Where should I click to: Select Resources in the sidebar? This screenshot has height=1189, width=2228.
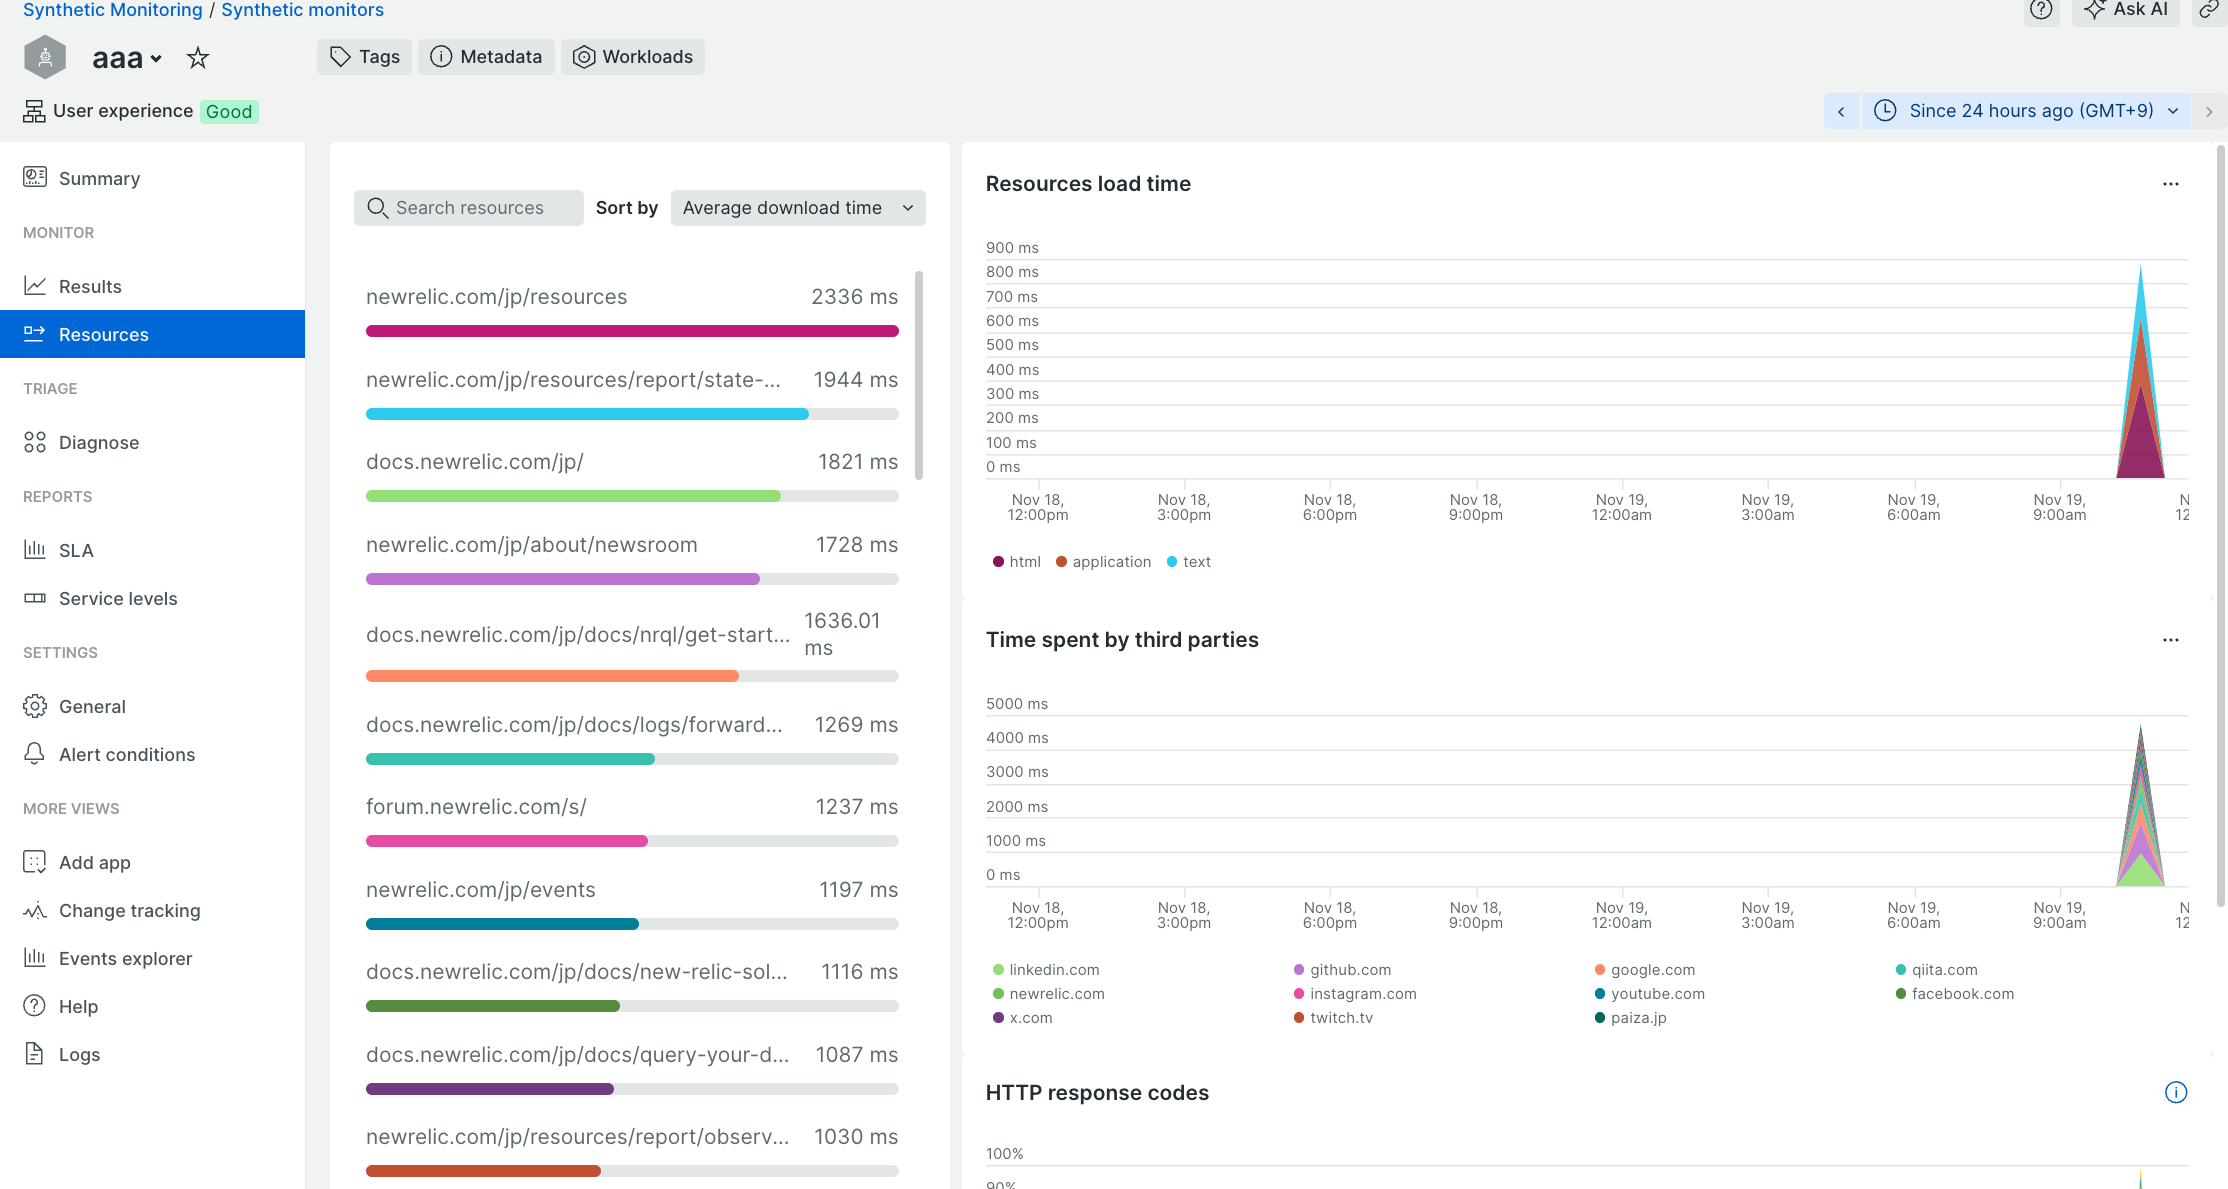pyautogui.click(x=152, y=334)
